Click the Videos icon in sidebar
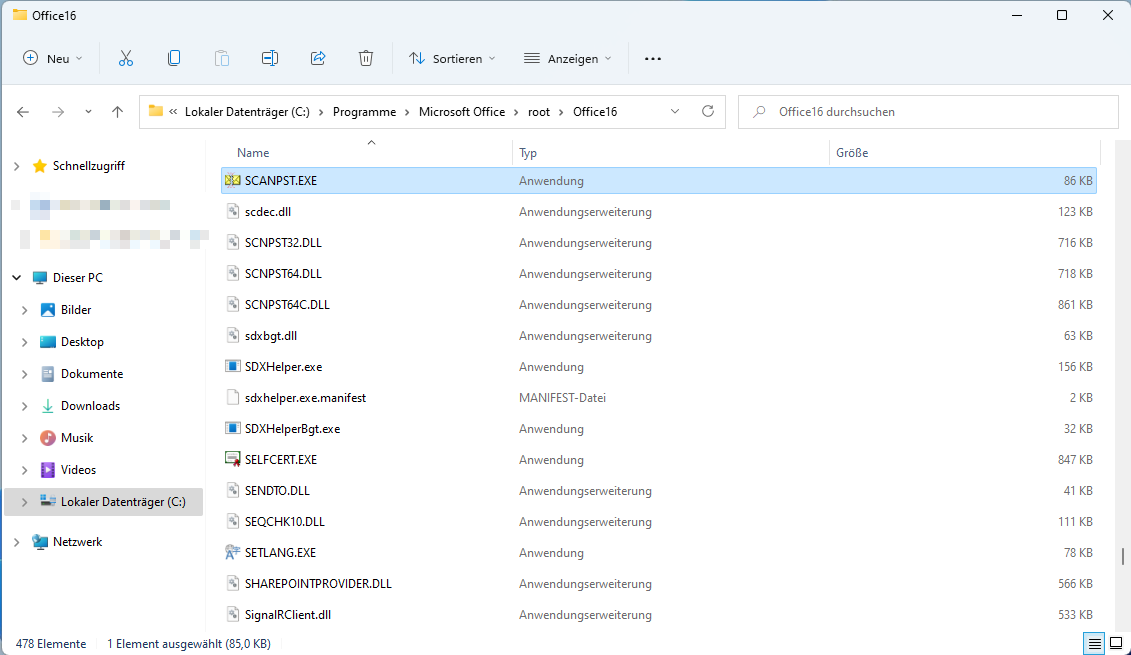This screenshot has height=655, width=1131. click(x=48, y=470)
